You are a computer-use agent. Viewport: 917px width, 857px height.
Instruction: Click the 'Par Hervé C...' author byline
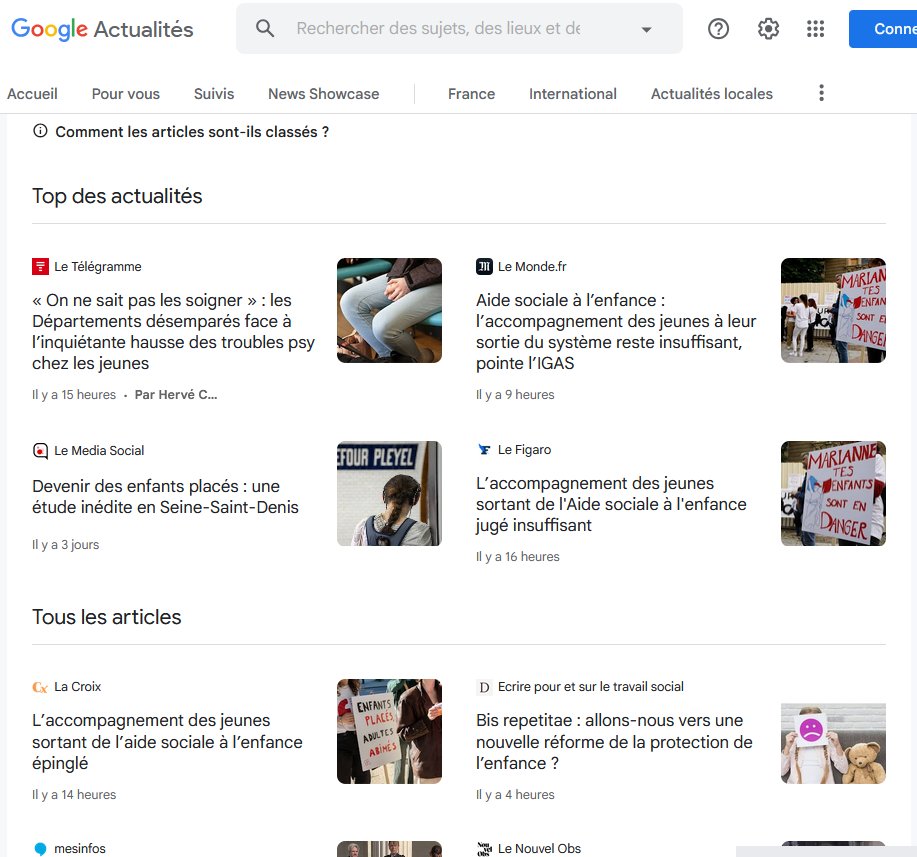click(176, 395)
